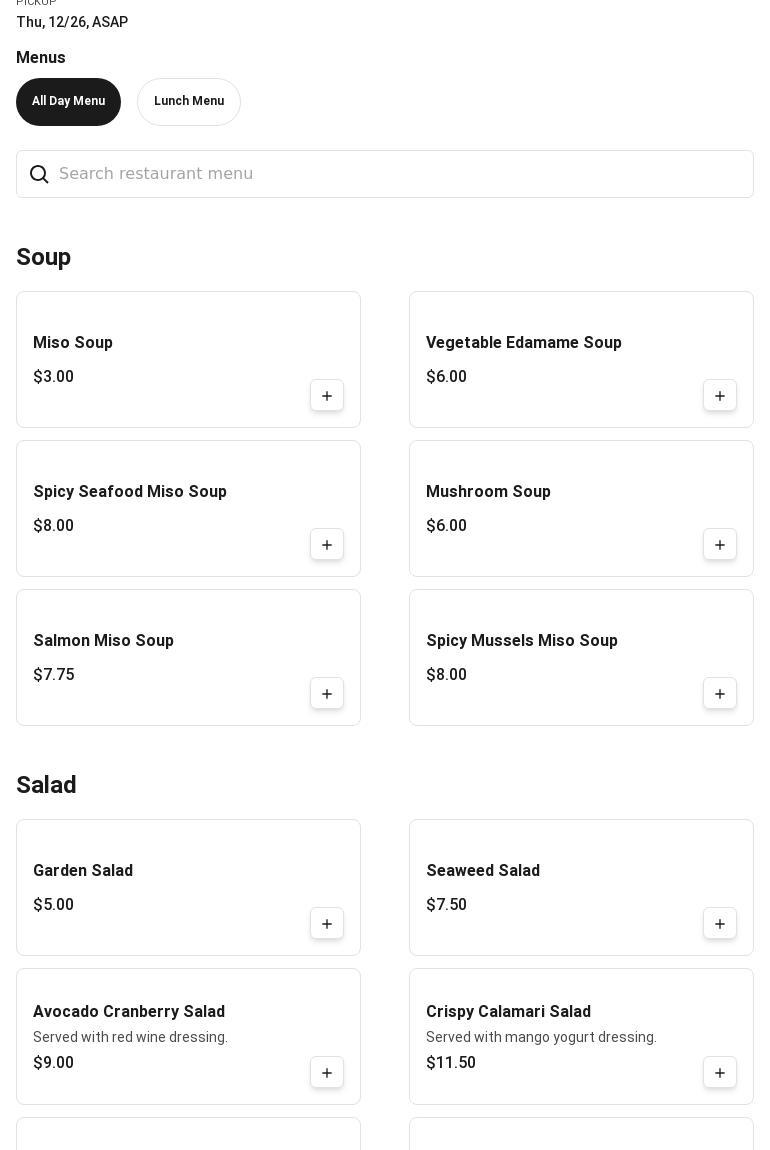This screenshot has height=1150, width=770.
Task: Add Salmon Miso Soup to order
Action: point(327,694)
